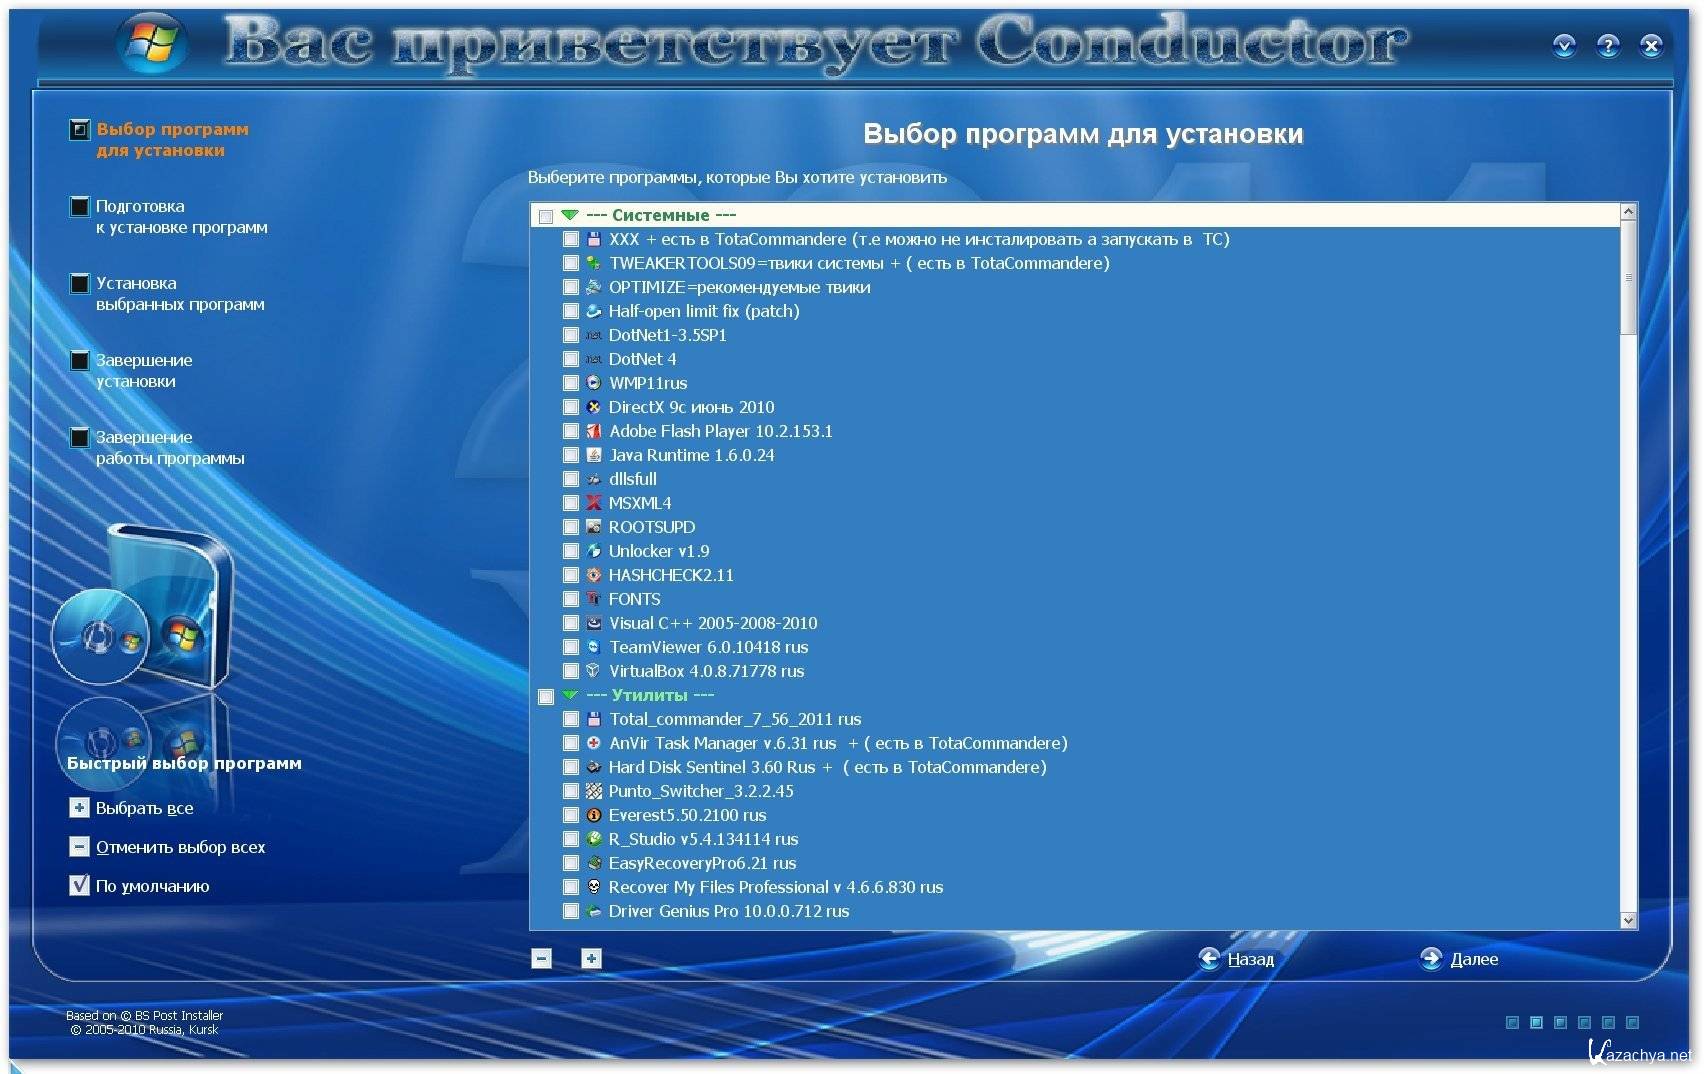Click the OPTIMIZE tweaks row icon
Screen dimensions: 1704x1074
594,287
